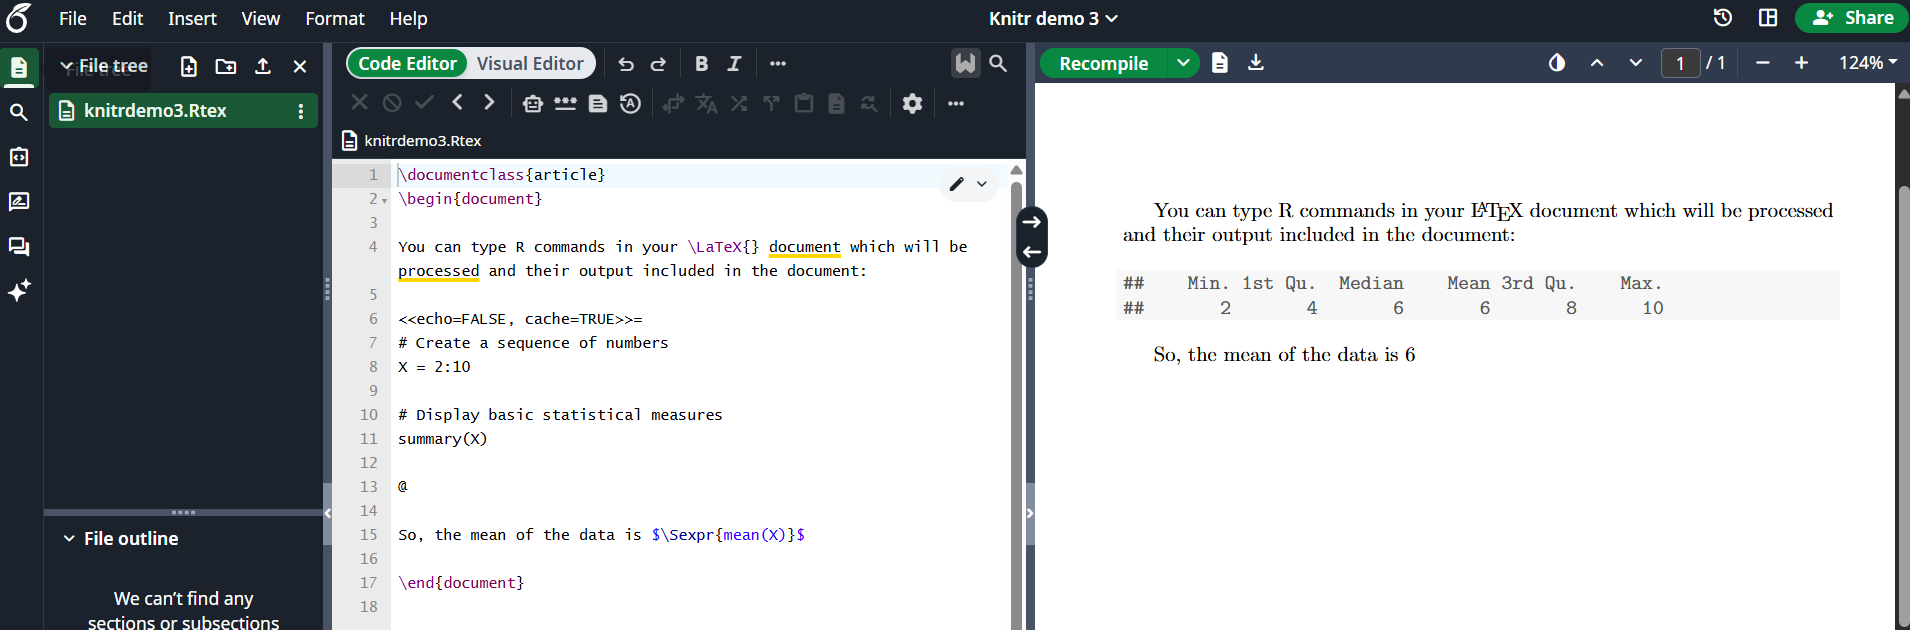Download the compiled PDF
1910x630 pixels.
tap(1256, 63)
